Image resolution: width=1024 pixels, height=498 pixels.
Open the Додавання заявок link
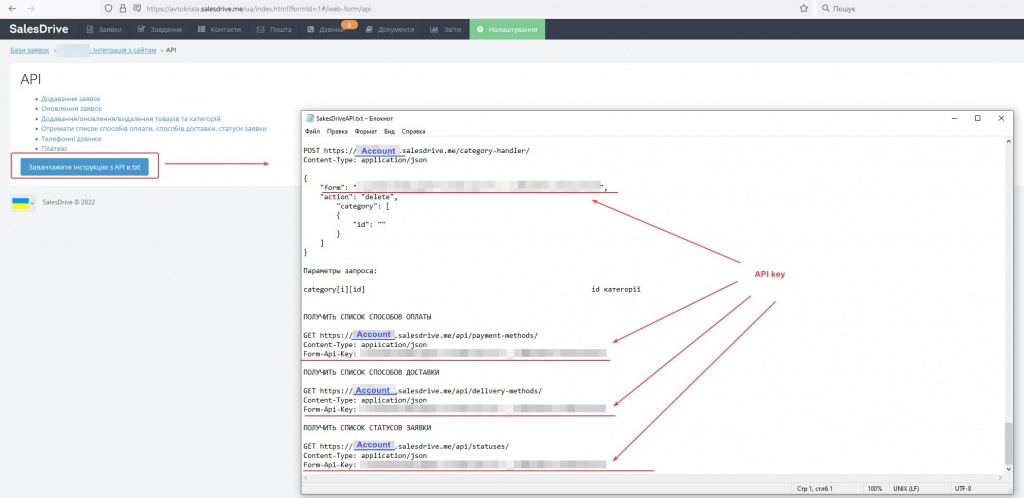(x=71, y=99)
